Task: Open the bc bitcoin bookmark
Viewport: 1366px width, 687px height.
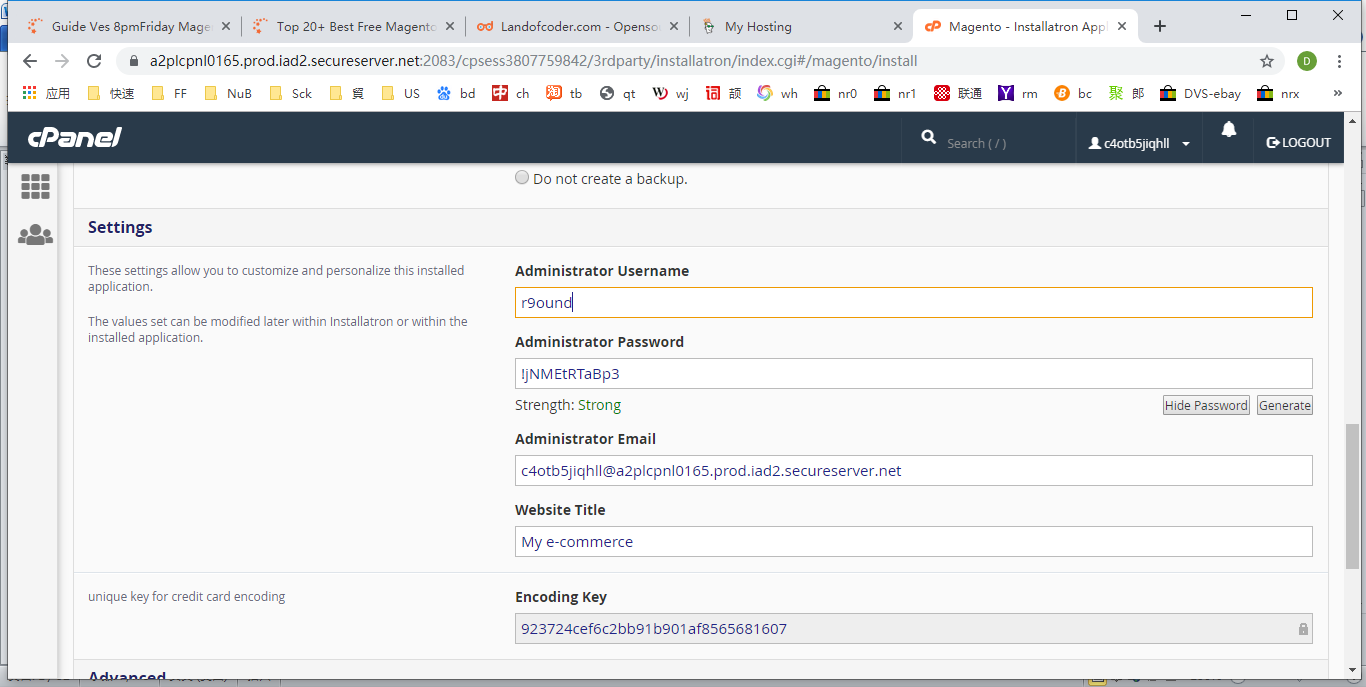Action: pyautogui.click(x=1073, y=93)
